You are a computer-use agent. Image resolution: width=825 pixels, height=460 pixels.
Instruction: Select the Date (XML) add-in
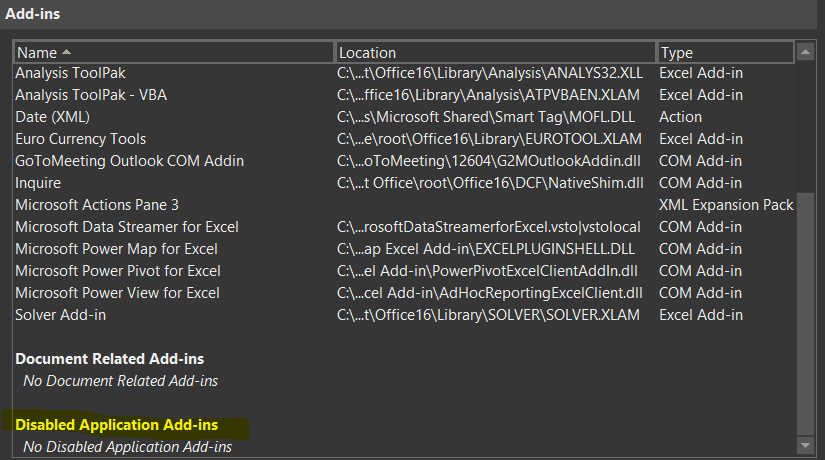tap(404, 117)
